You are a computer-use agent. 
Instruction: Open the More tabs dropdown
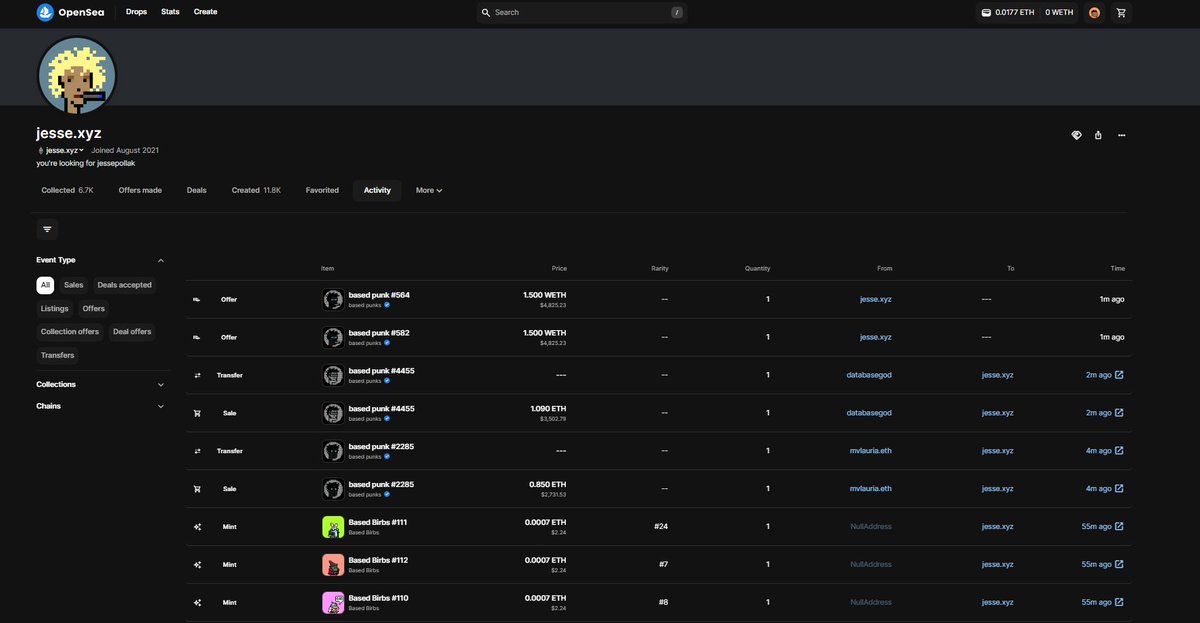[429, 190]
